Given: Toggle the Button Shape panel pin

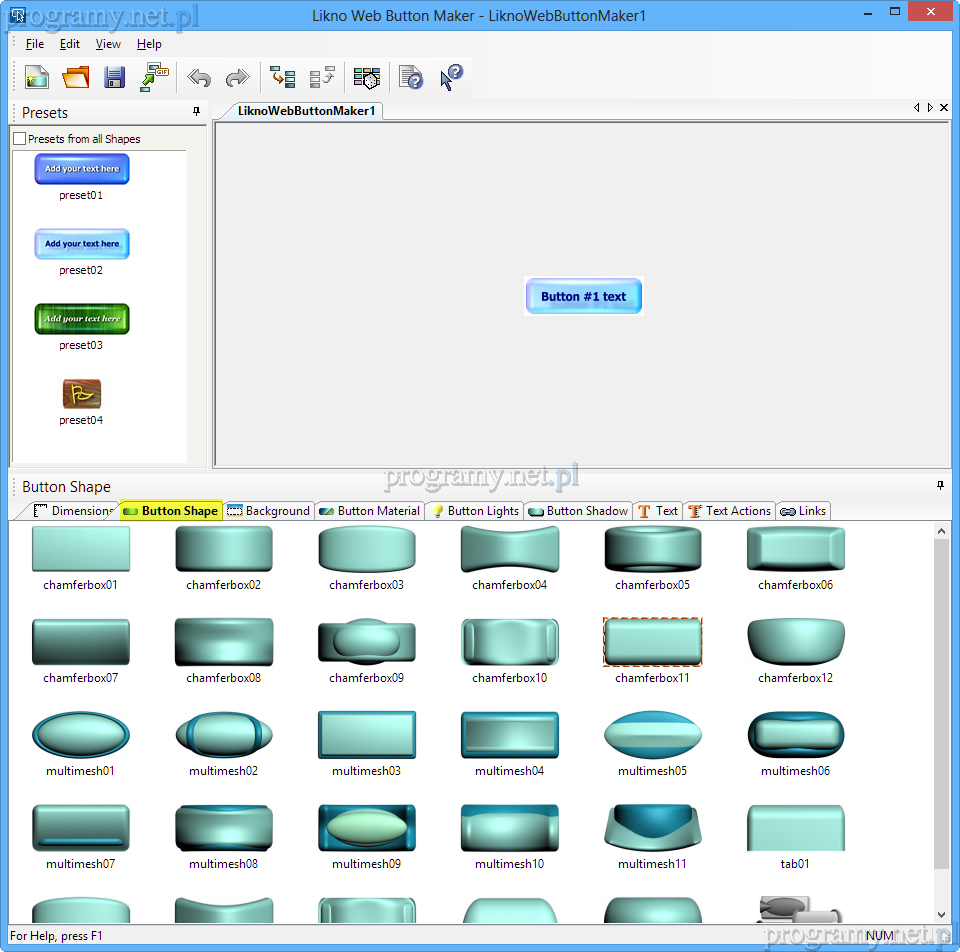Looking at the screenshot, I should coord(940,486).
